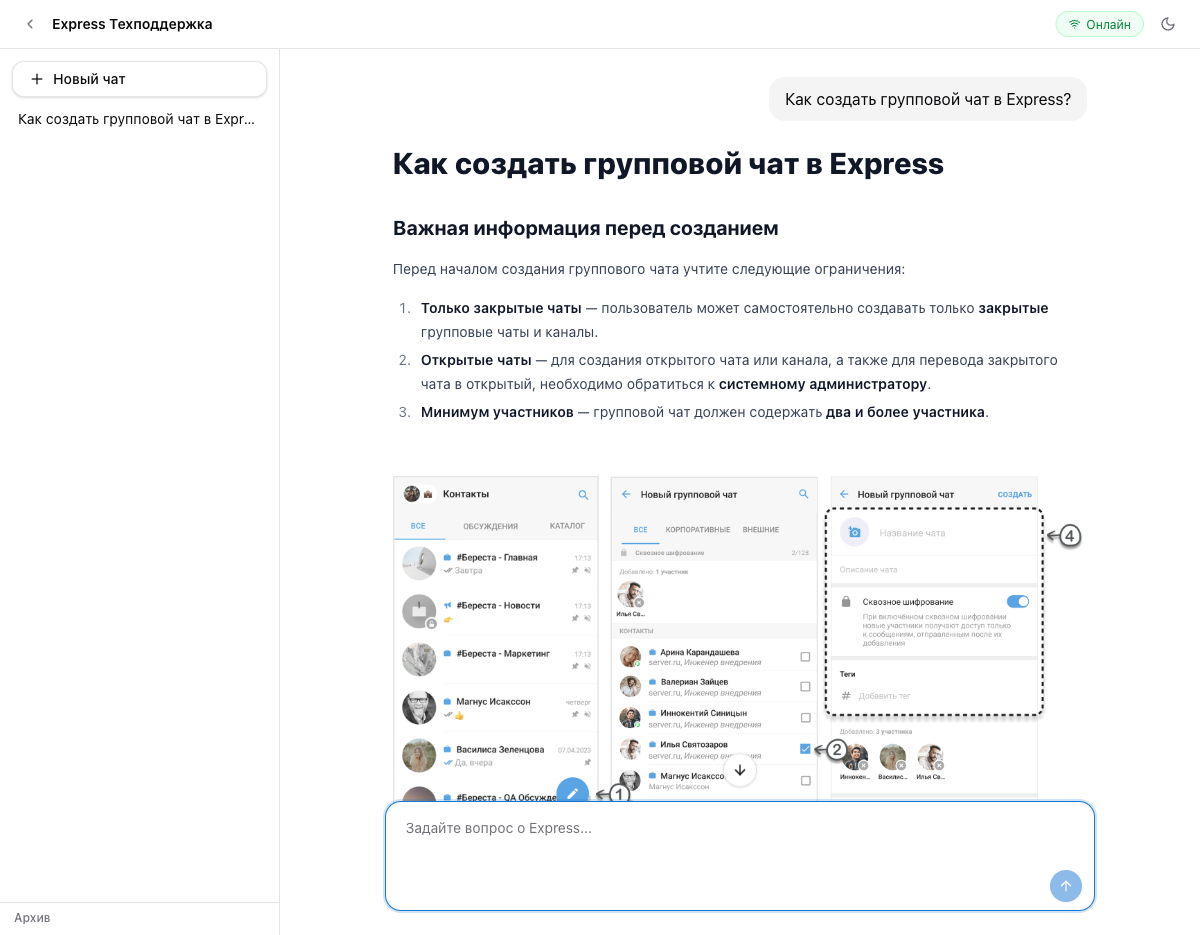
Task: Uncheck the checkbox for Илья Святозаров
Action: point(805,749)
